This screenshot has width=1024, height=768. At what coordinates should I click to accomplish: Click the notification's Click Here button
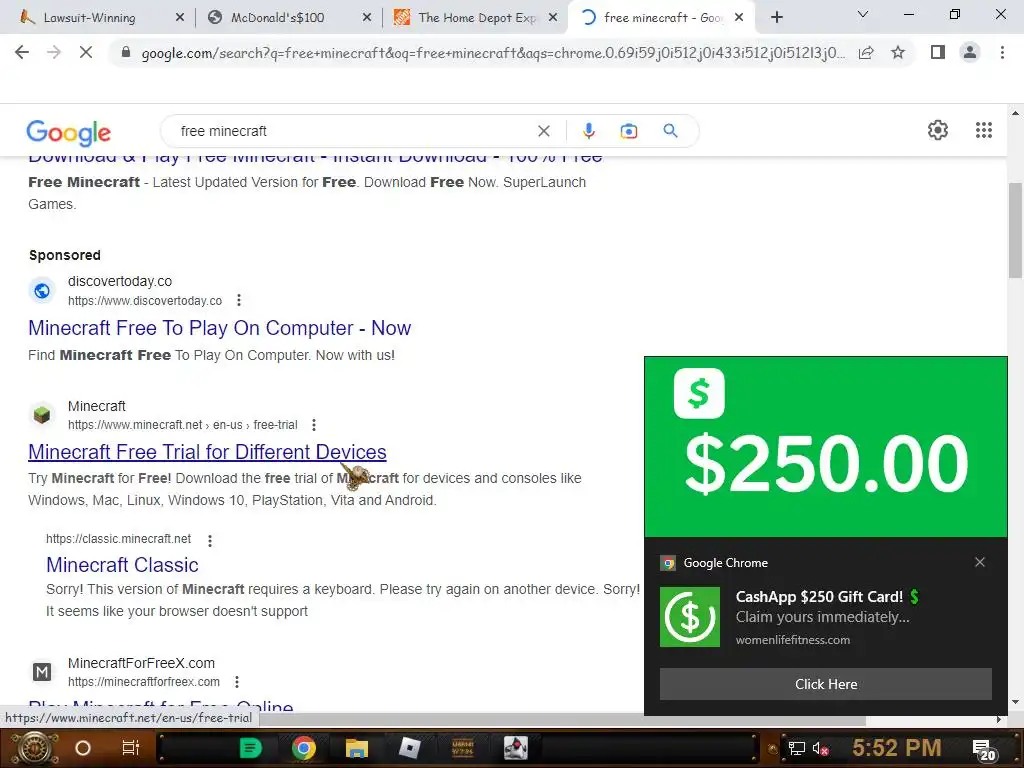click(x=825, y=684)
